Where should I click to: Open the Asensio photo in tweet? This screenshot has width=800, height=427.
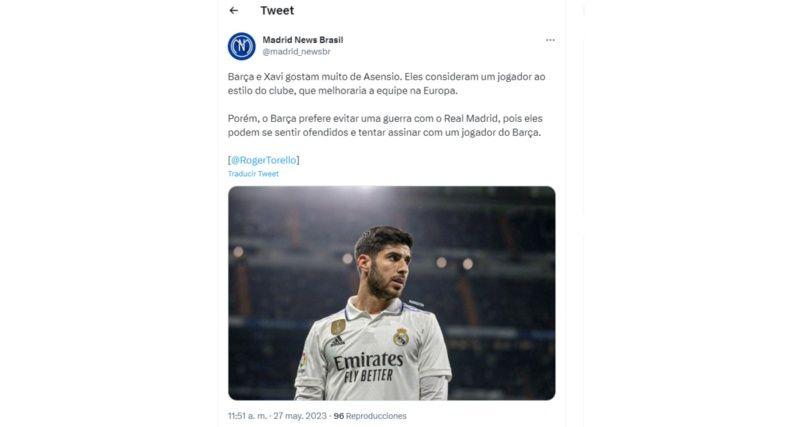point(391,293)
